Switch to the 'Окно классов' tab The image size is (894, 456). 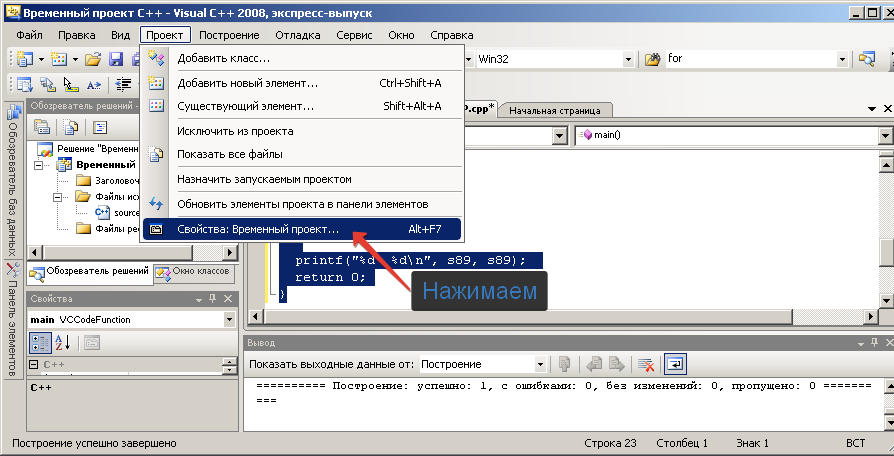click(194, 272)
